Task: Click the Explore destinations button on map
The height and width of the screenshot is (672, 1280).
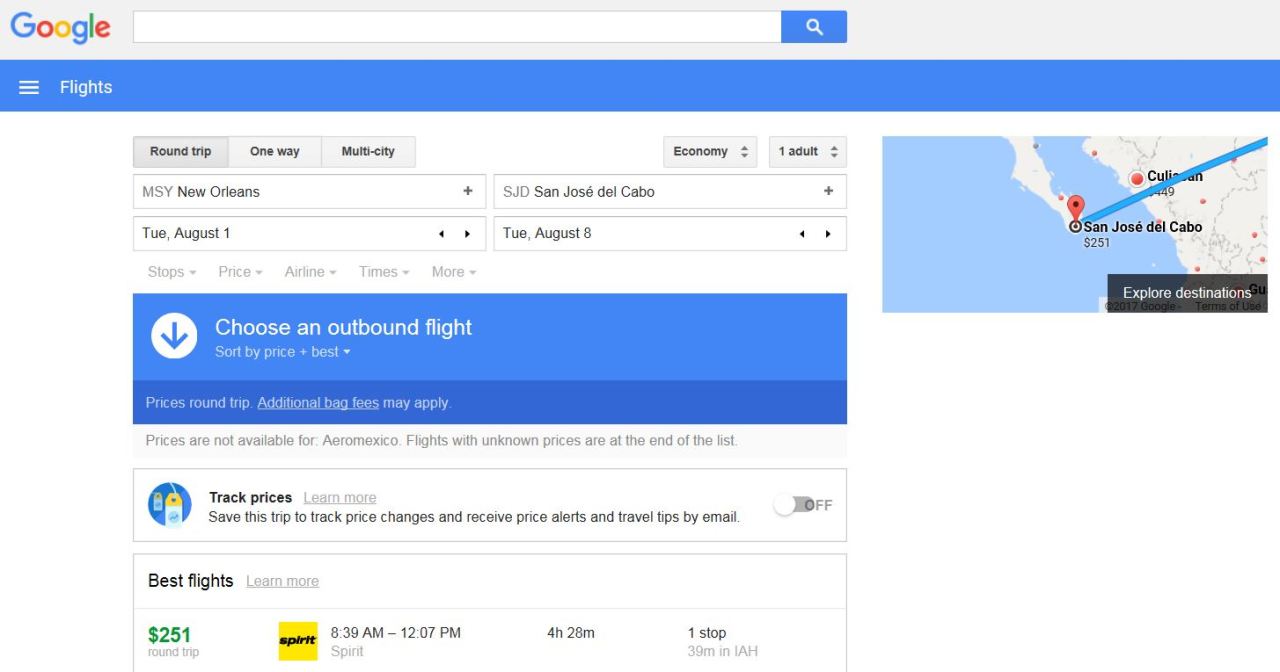Action: point(1186,293)
